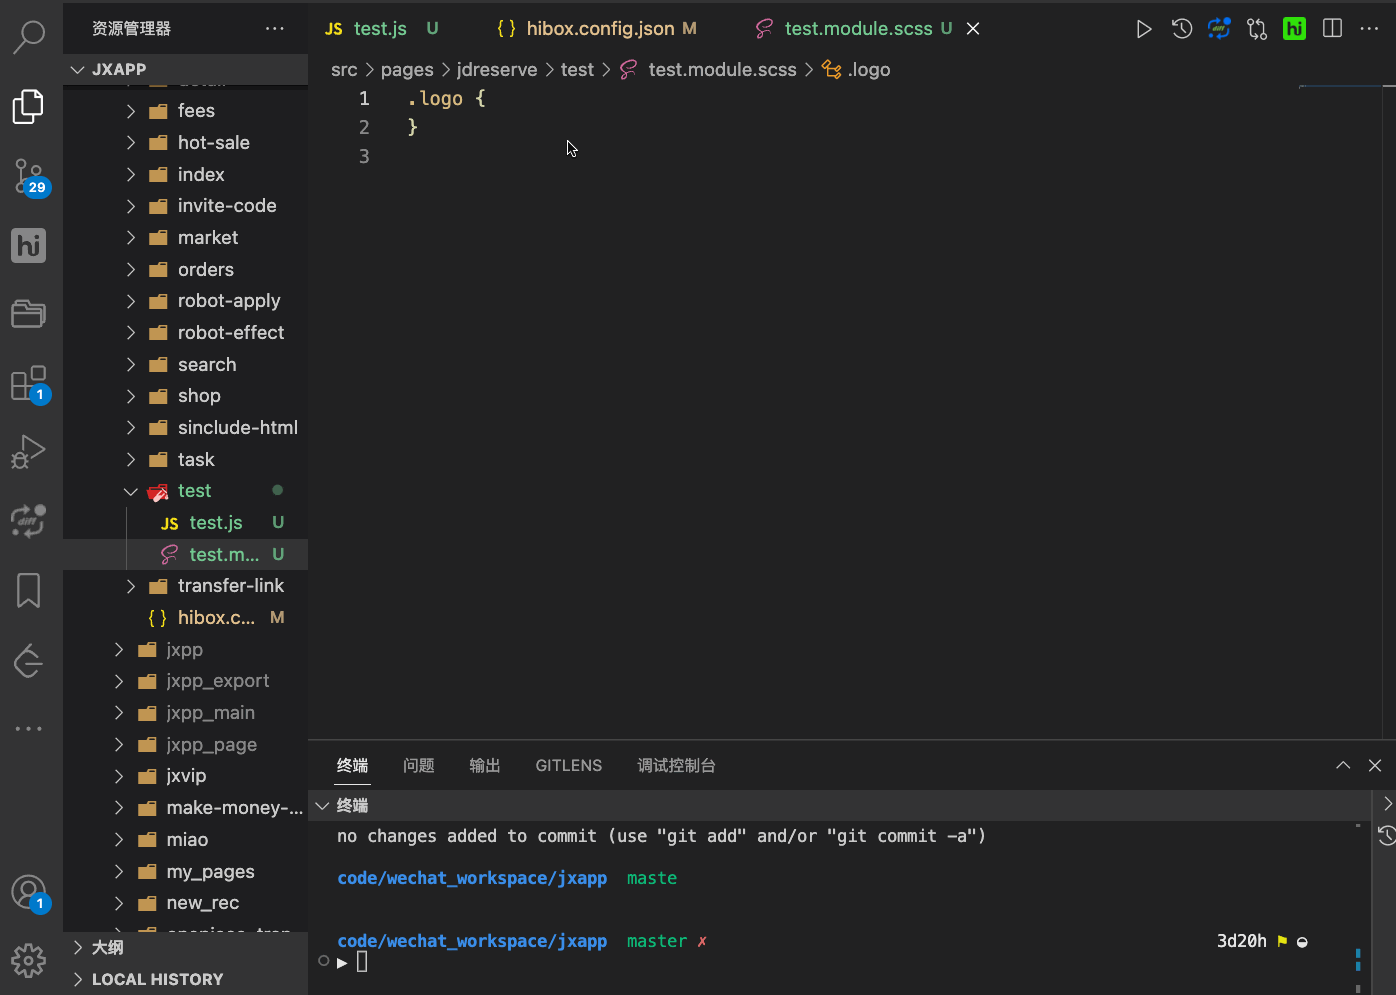Click the Run code play icon
Screen dimensions: 1396x995
pos(1144,29)
